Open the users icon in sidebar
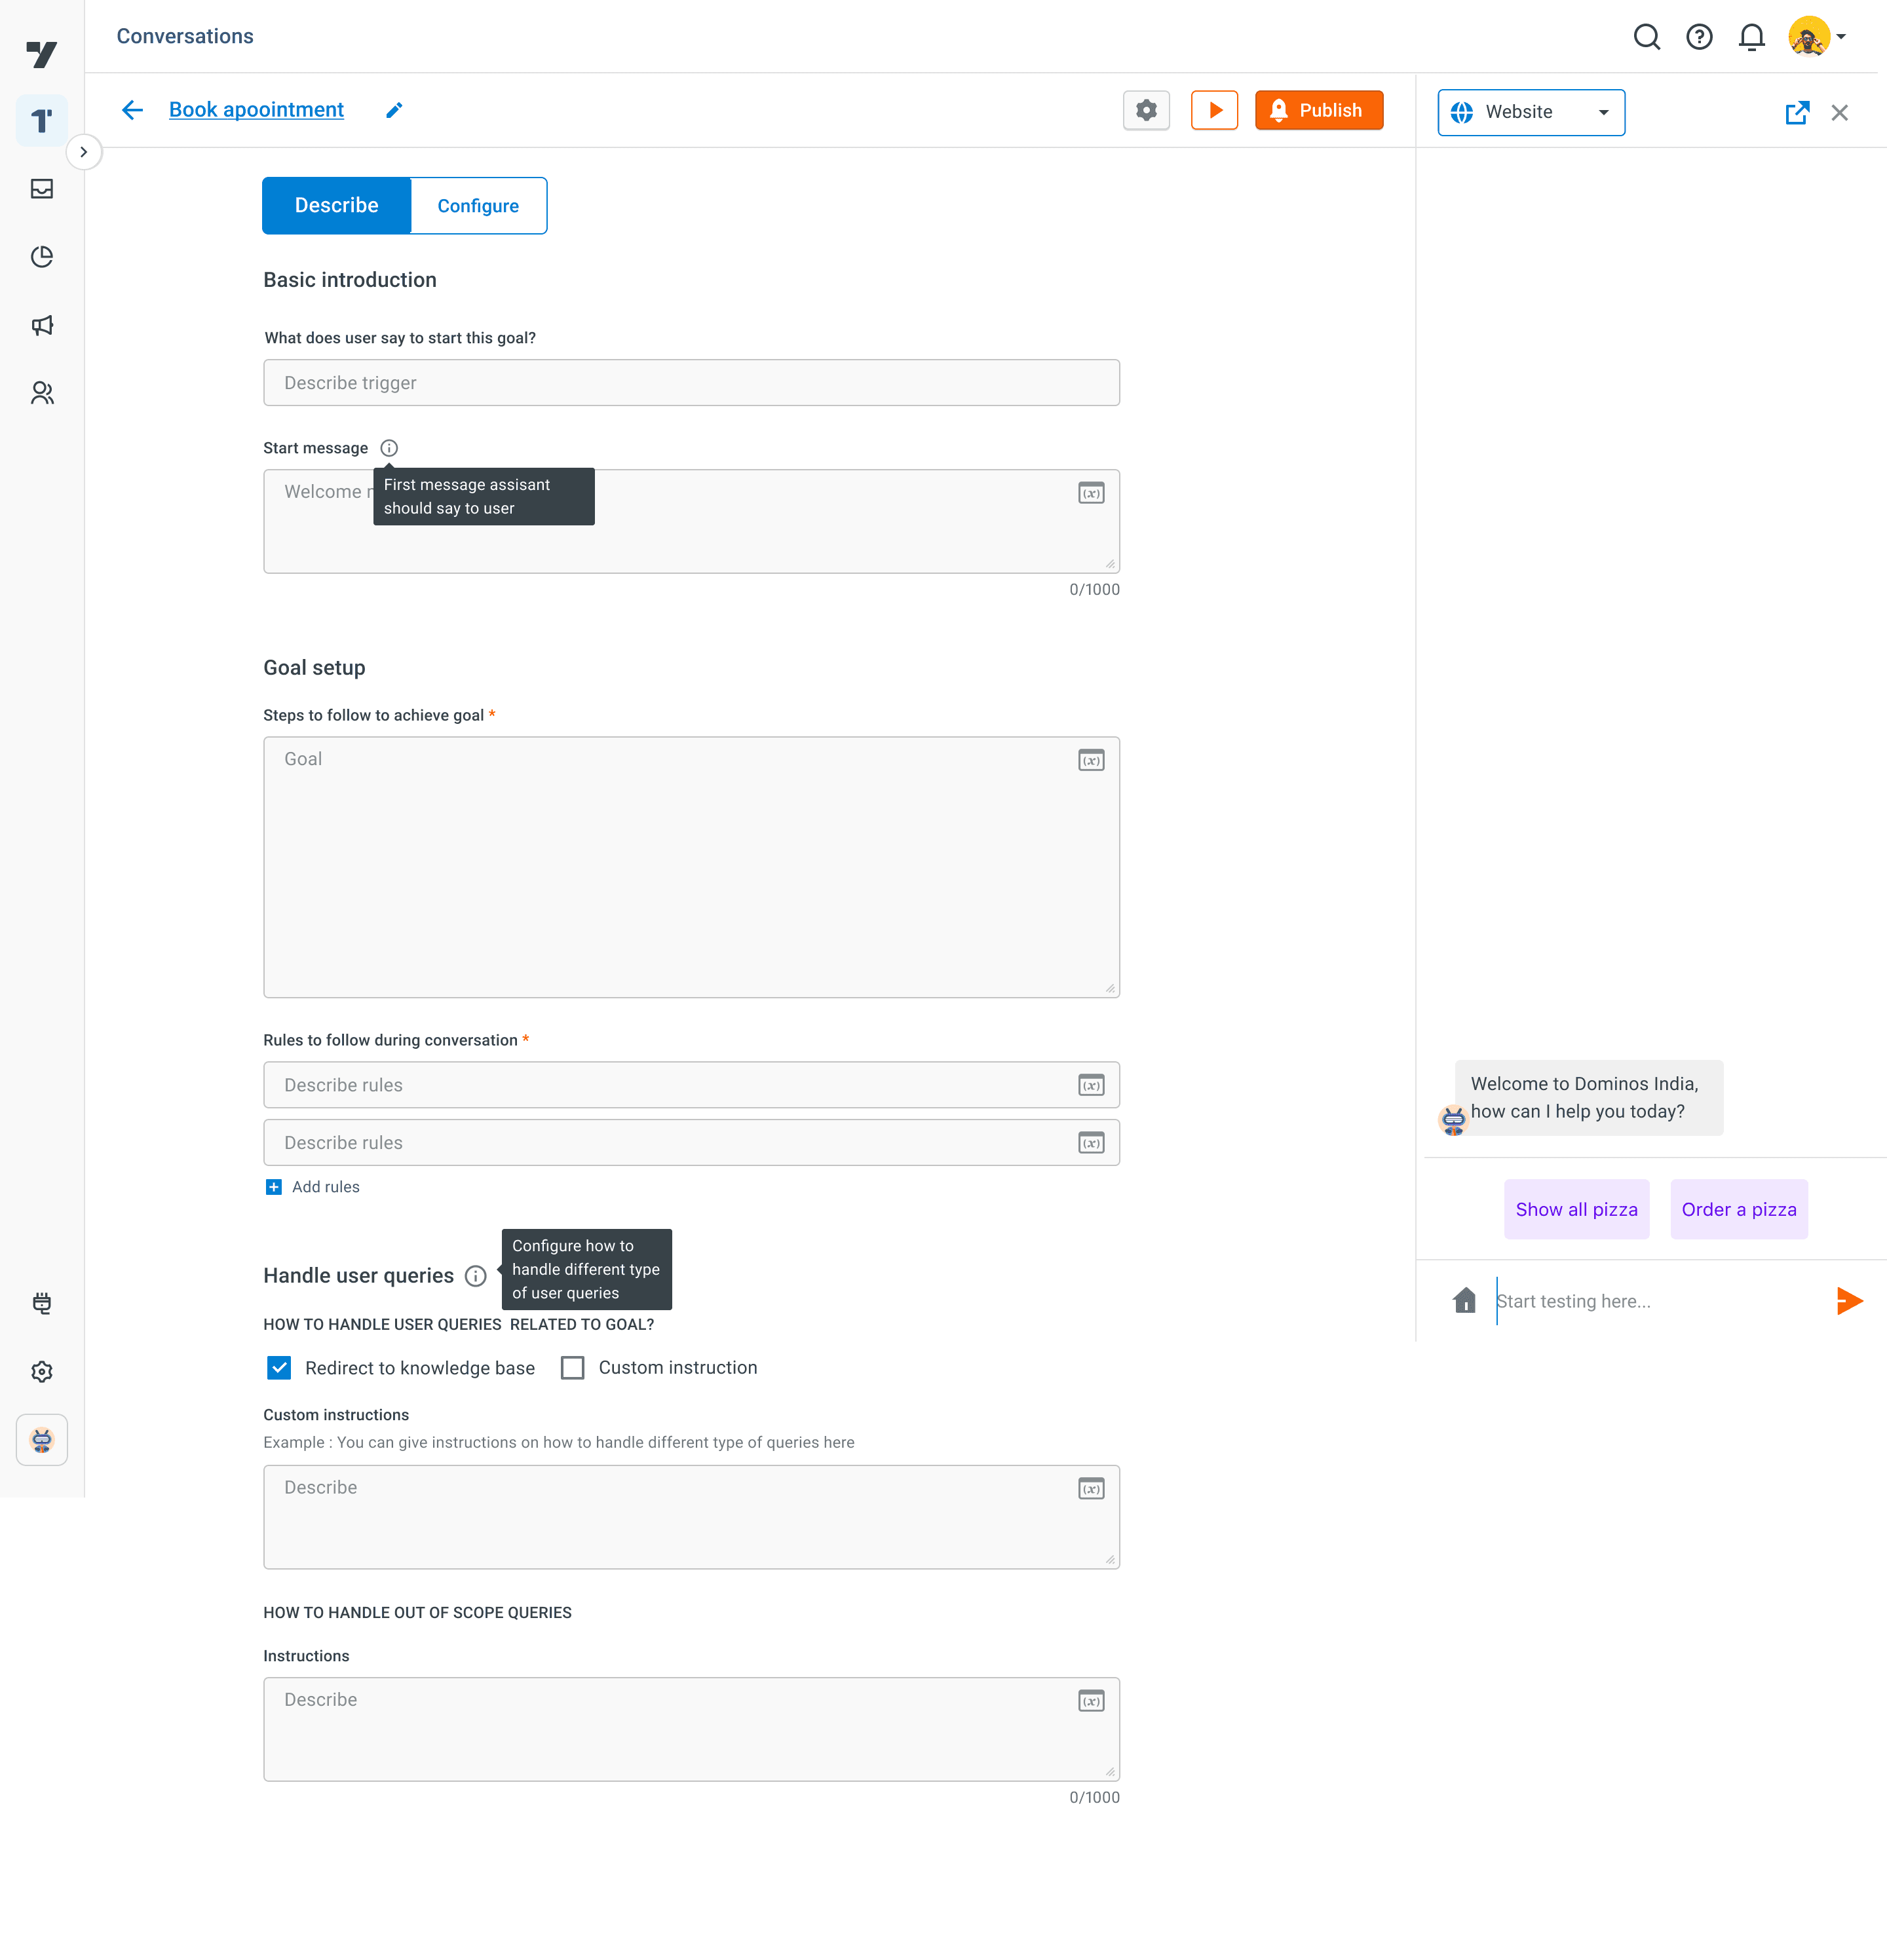Screen dimensions: 1887x1960 point(42,393)
